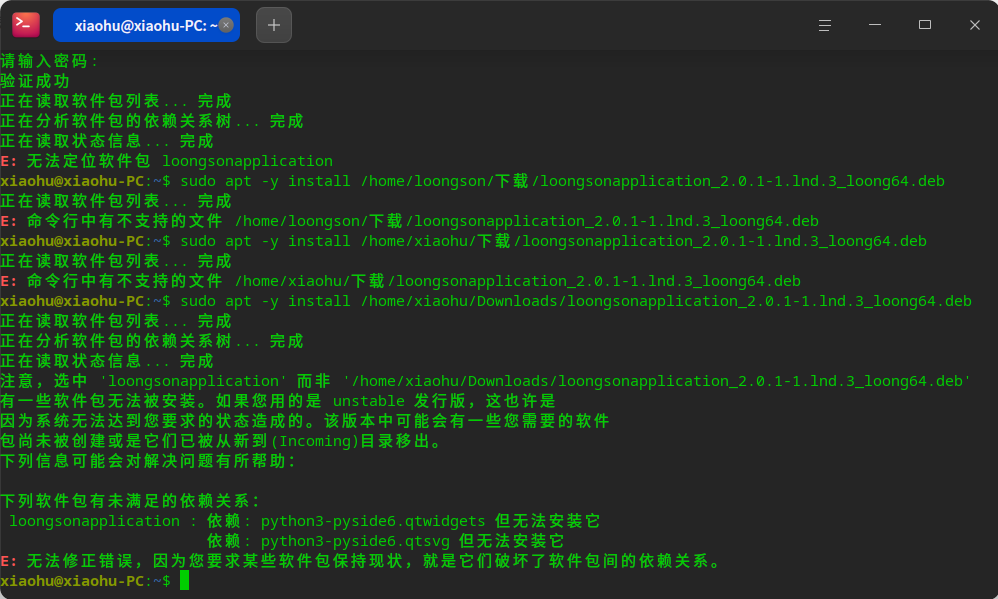The width and height of the screenshot is (998, 599).
Task: Close the terminal window
Action: (x=974, y=25)
